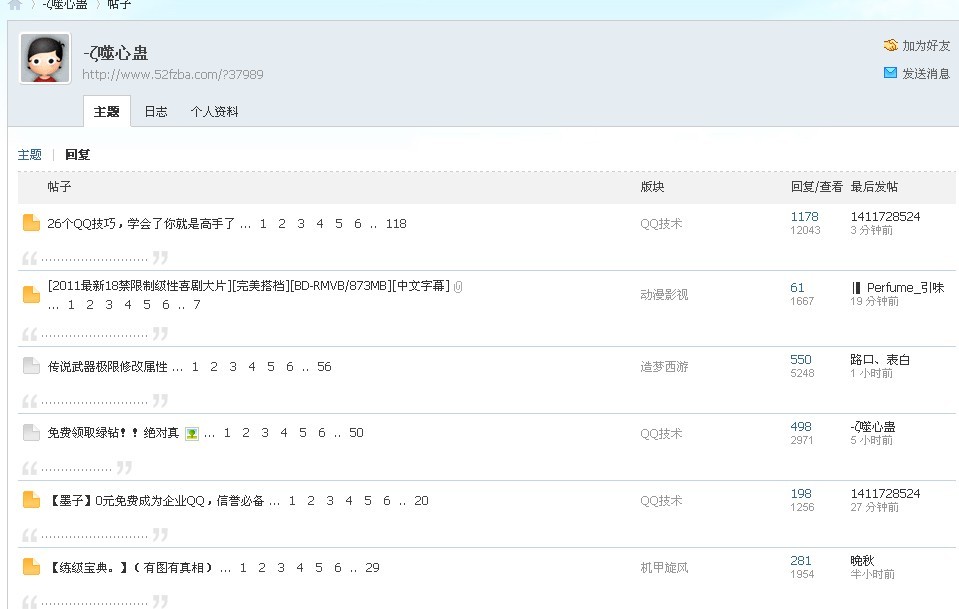The width and height of the screenshot is (959, 609).
Task: Click reply count 1178
Action: click(x=804, y=216)
